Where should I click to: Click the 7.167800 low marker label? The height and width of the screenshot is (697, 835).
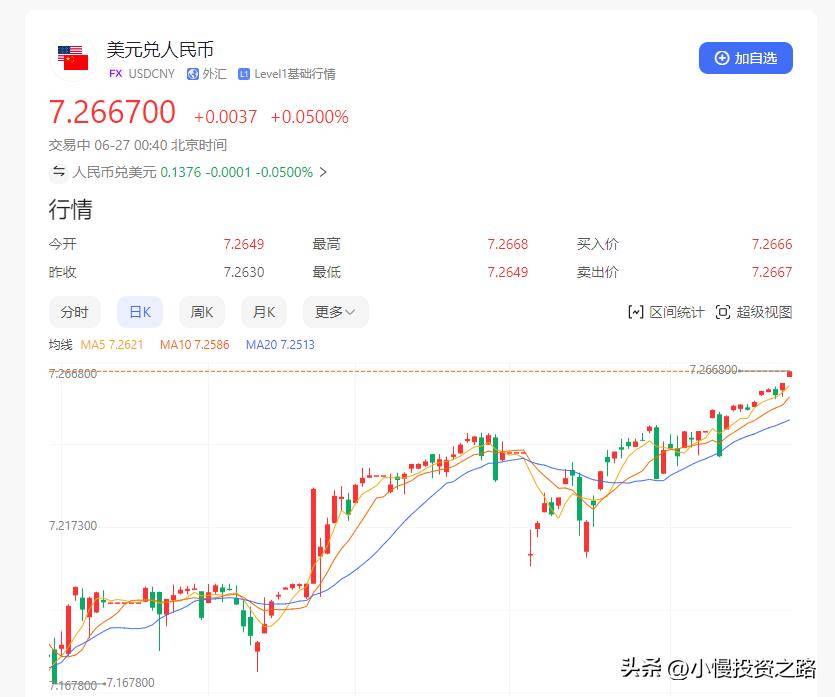click(130, 683)
